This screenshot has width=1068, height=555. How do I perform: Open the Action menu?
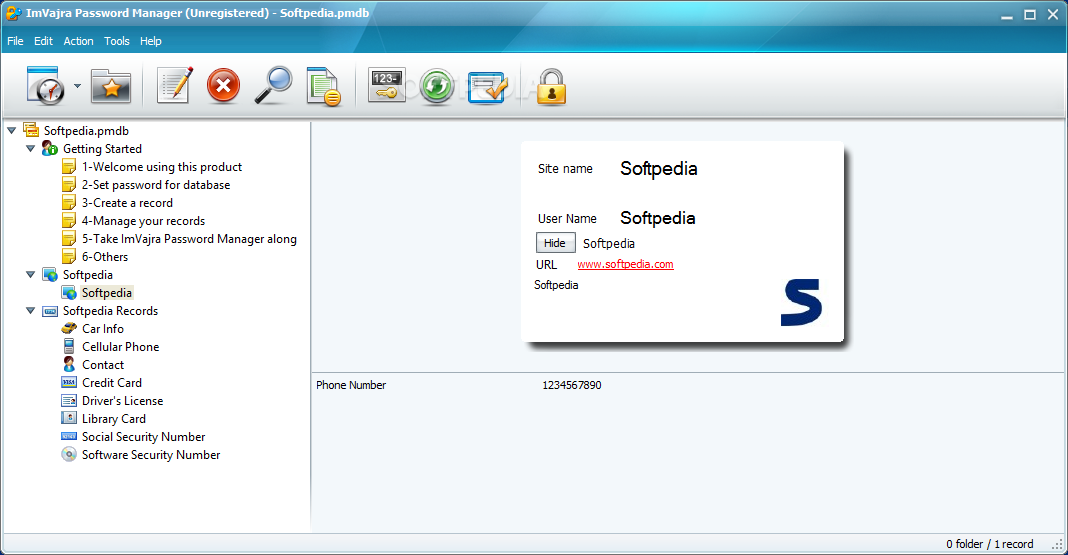(78, 41)
